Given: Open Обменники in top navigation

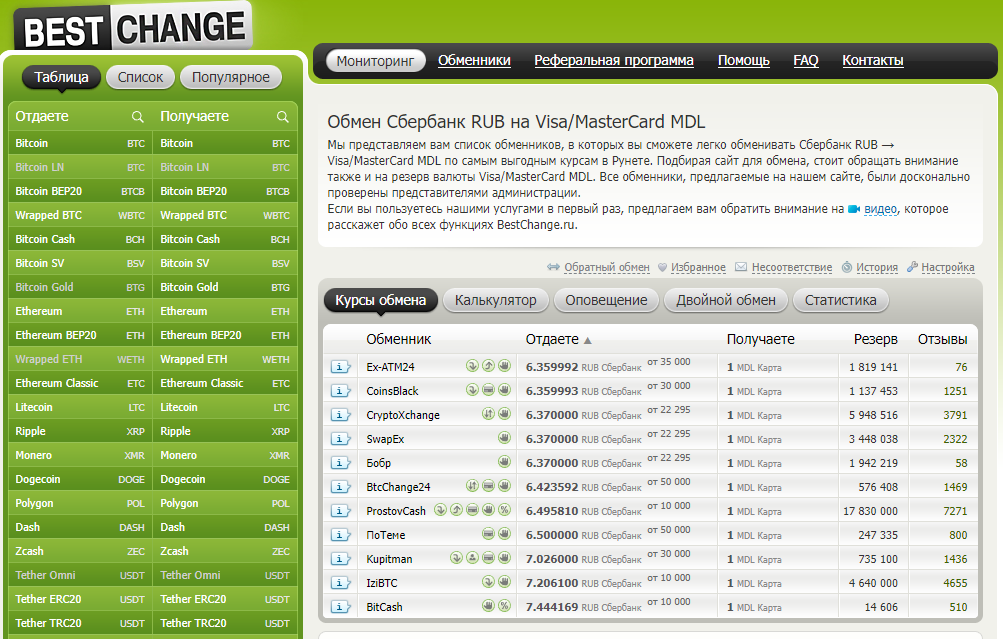Looking at the screenshot, I should [x=474, y=60].
